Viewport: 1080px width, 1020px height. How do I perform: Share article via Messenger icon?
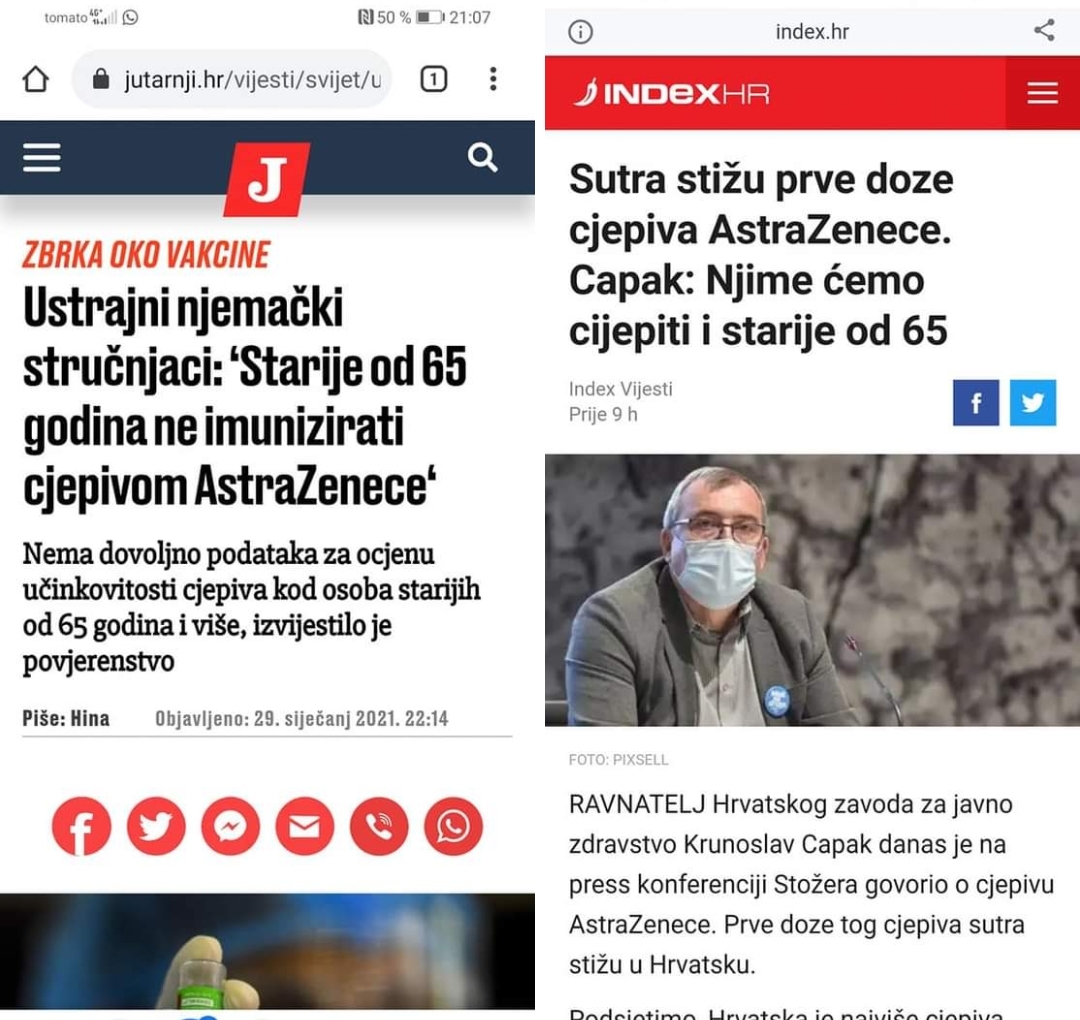coord(231,826)
